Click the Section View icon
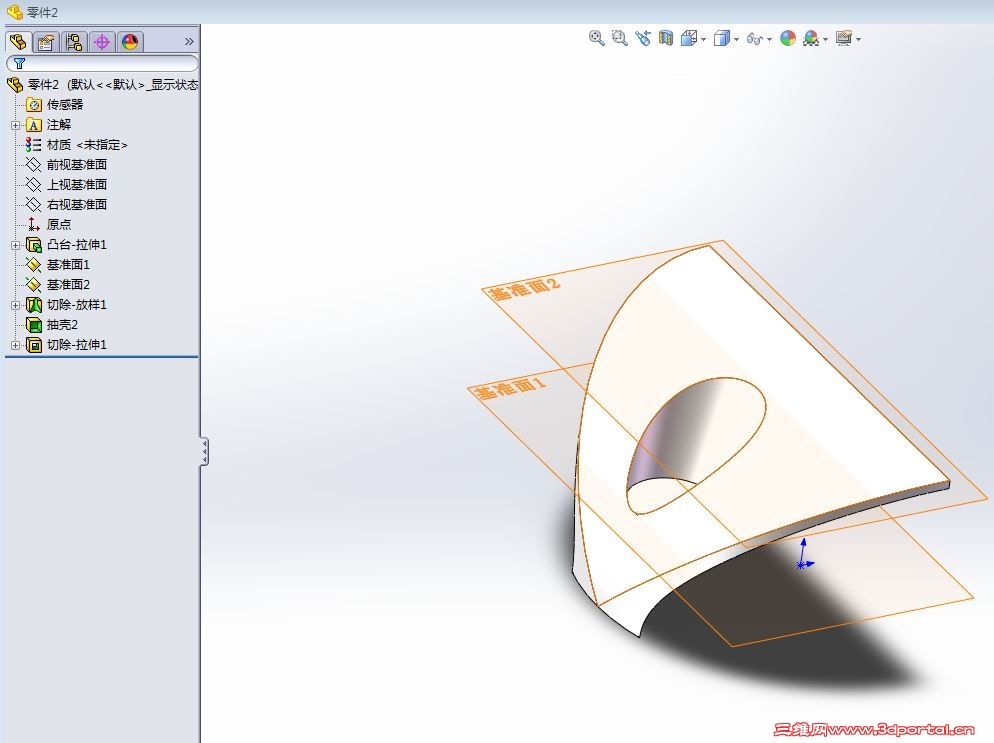The width and height of the screenshot is (994, 743). coord(666,38)
